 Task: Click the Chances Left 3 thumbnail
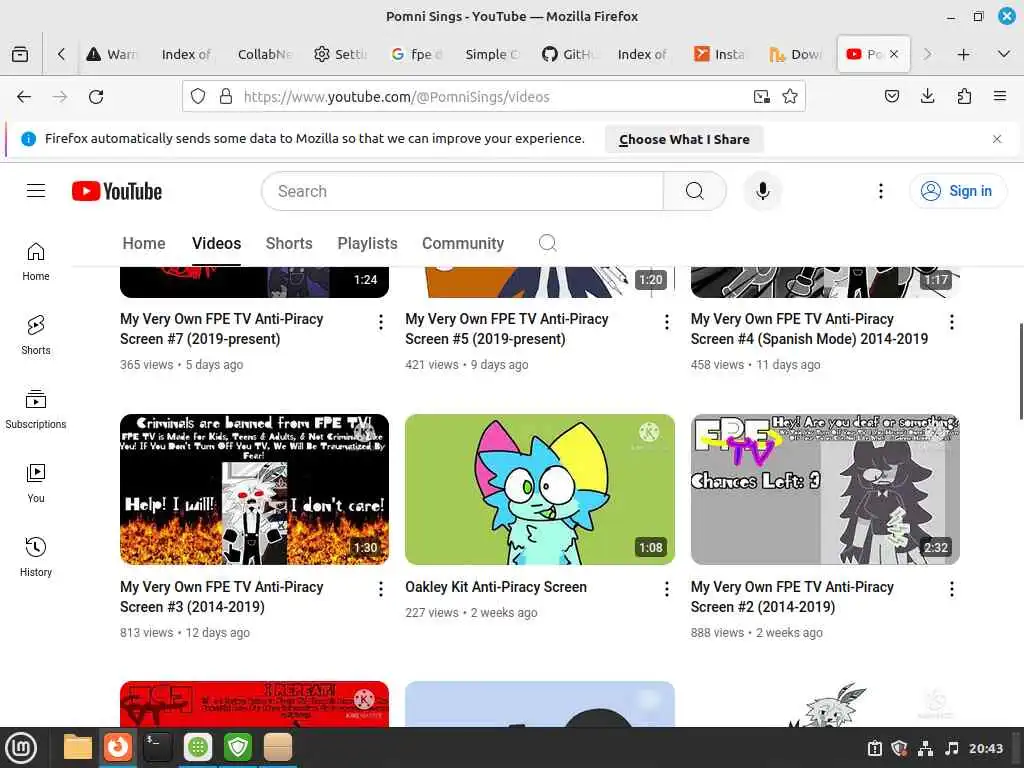(x=825, y=489)
